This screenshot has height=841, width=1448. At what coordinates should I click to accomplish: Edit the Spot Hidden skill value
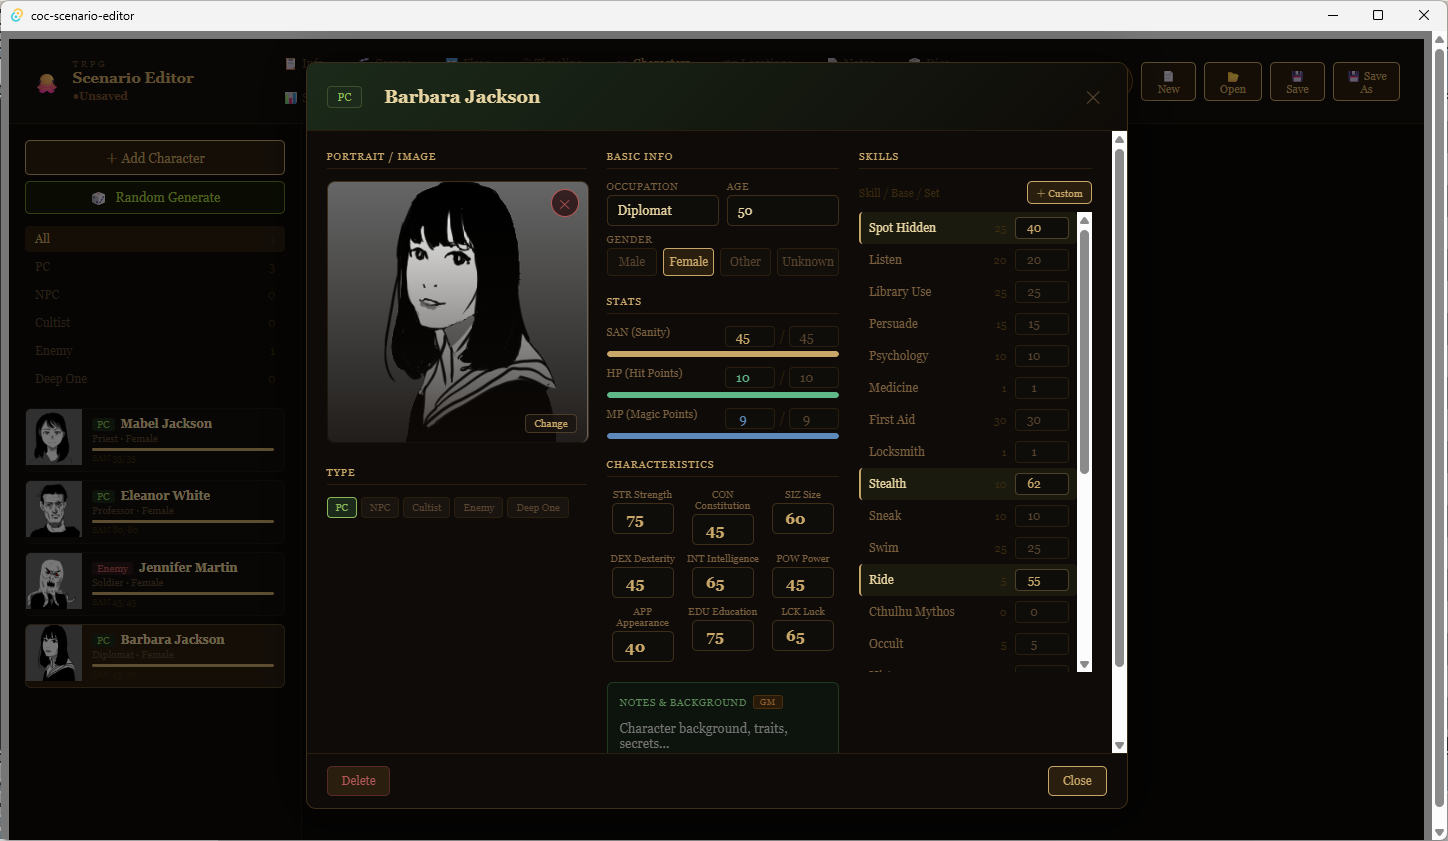click(1042, 228)
